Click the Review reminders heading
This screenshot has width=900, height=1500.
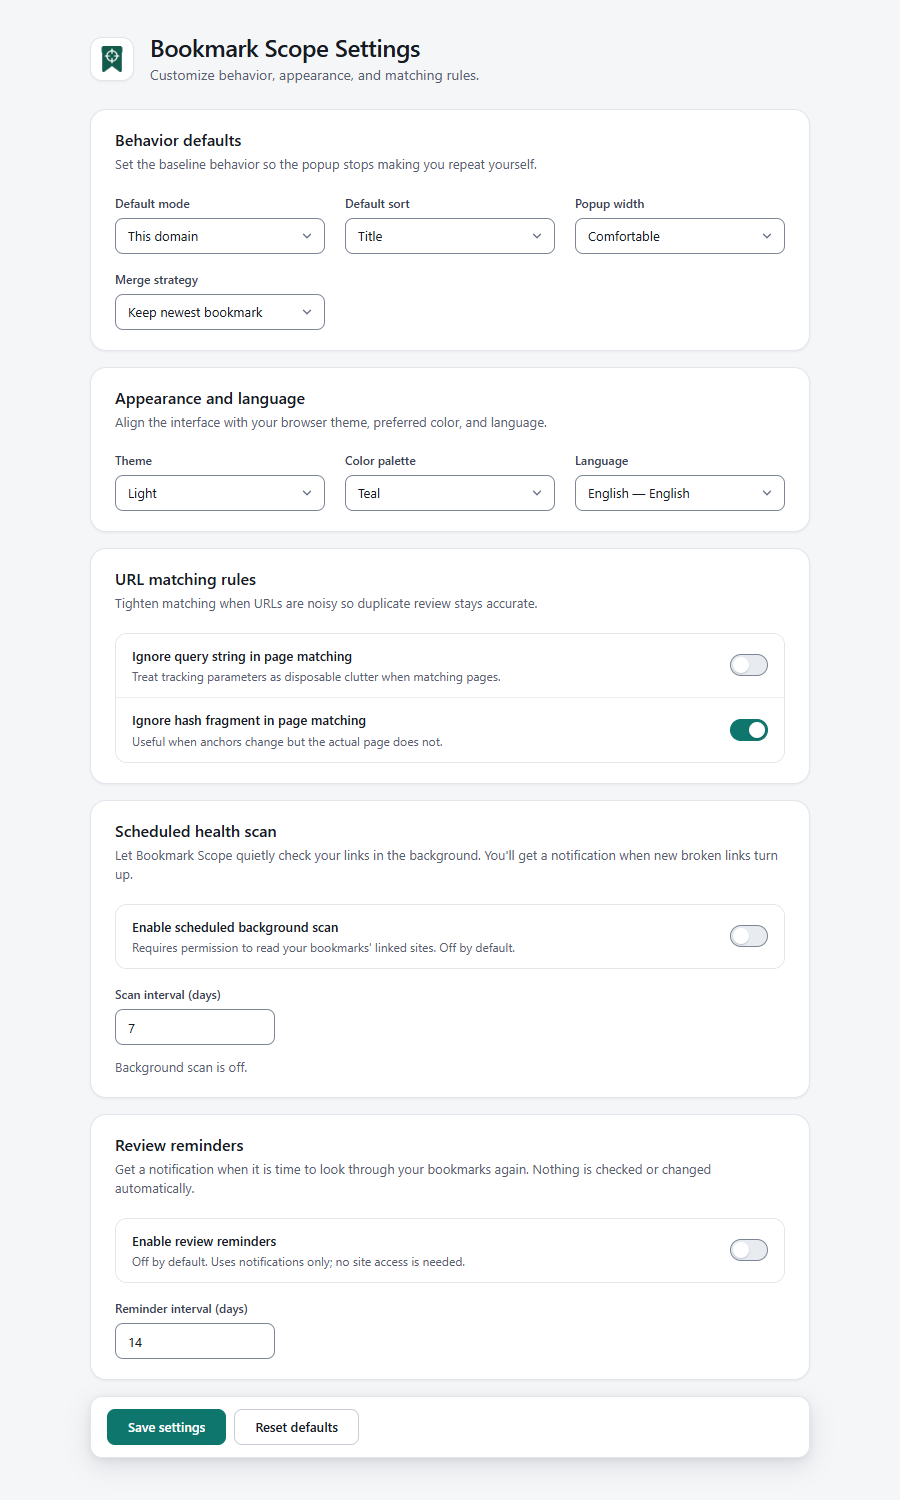click(x=179, y=1146)
